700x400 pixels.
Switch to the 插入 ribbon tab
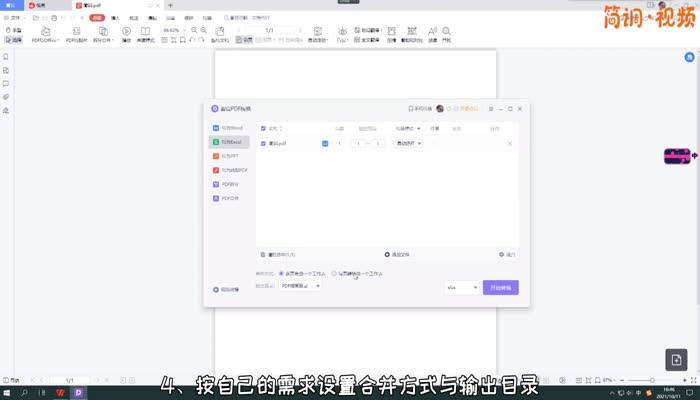point(116,18)
